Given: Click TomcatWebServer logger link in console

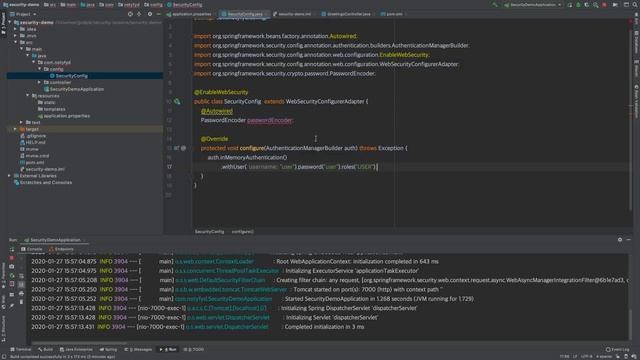Looking at the screenshot, I should (x=231, y=289).
